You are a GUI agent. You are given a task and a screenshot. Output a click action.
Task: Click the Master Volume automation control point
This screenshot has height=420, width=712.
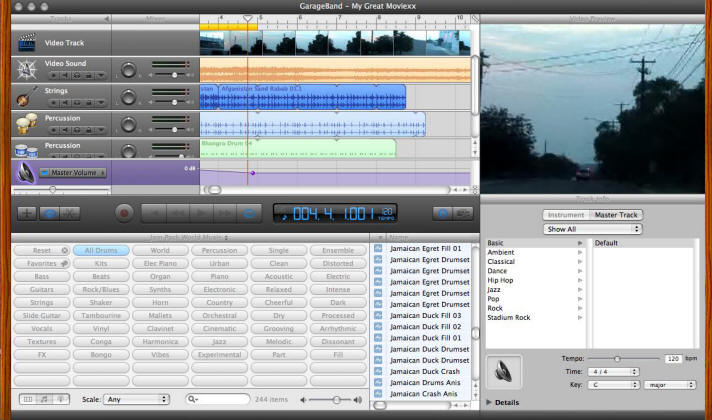(x=252, y=173)
